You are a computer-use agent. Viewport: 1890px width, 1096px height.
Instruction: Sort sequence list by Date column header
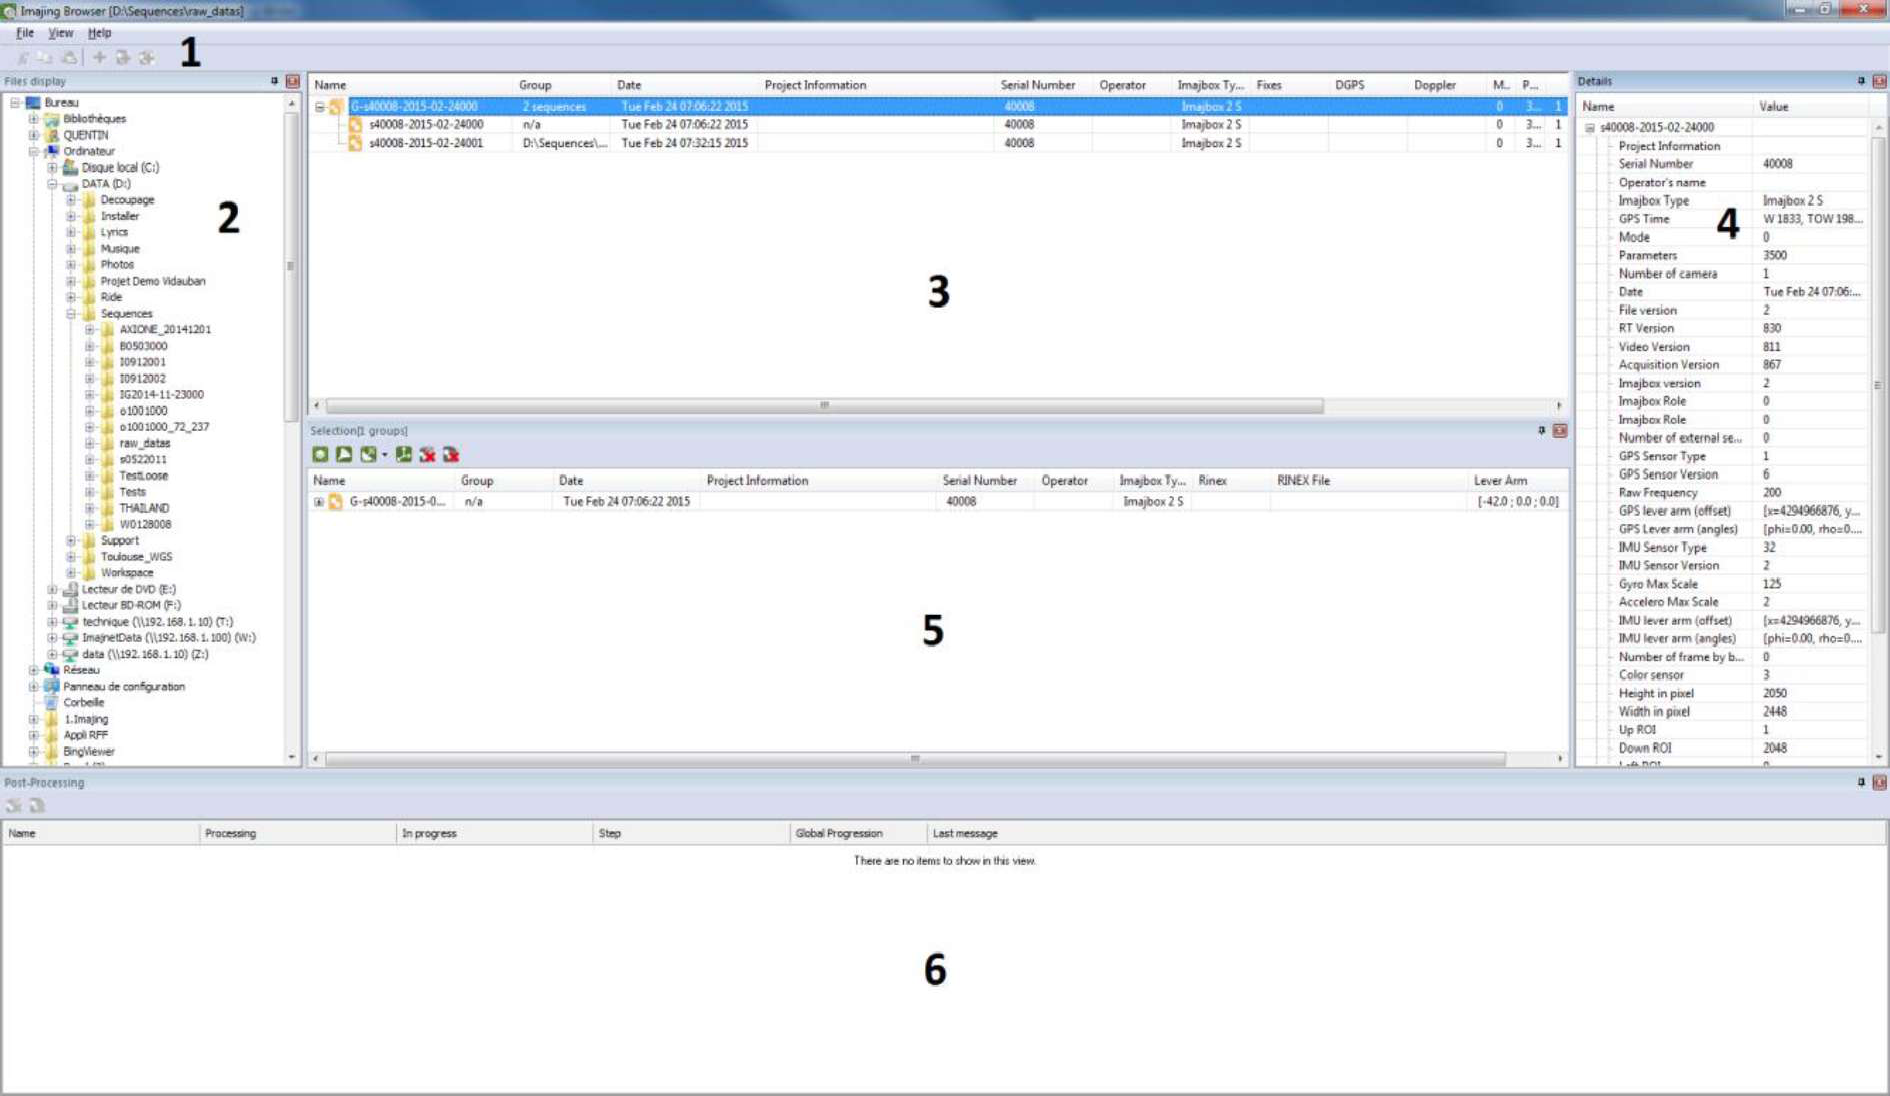click(x=683, y=85)
